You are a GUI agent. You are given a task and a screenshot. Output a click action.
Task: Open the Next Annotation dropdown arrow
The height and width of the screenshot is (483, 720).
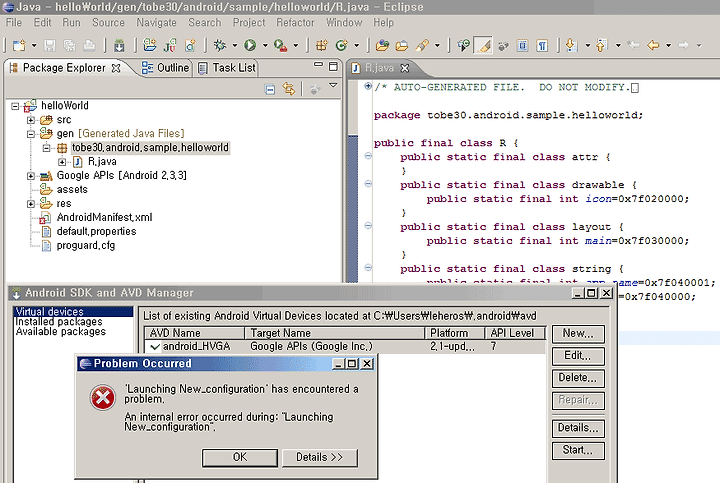tap(587, 45)
